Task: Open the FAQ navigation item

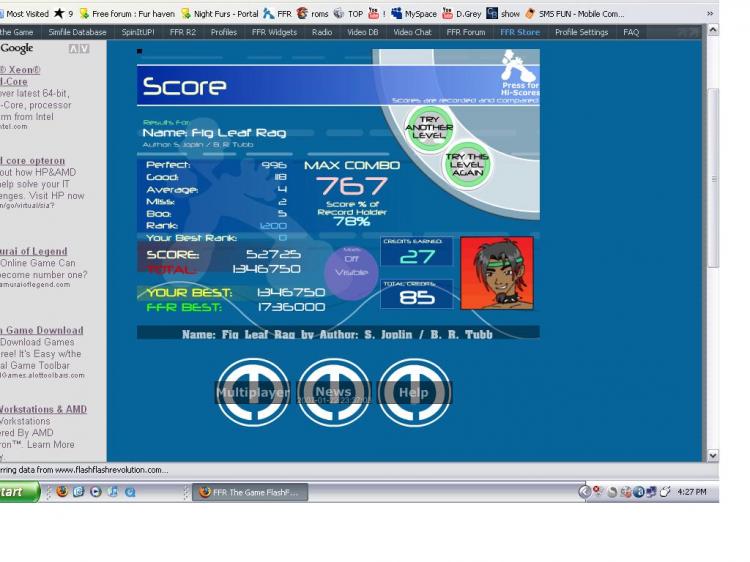Action: point(631,32)
